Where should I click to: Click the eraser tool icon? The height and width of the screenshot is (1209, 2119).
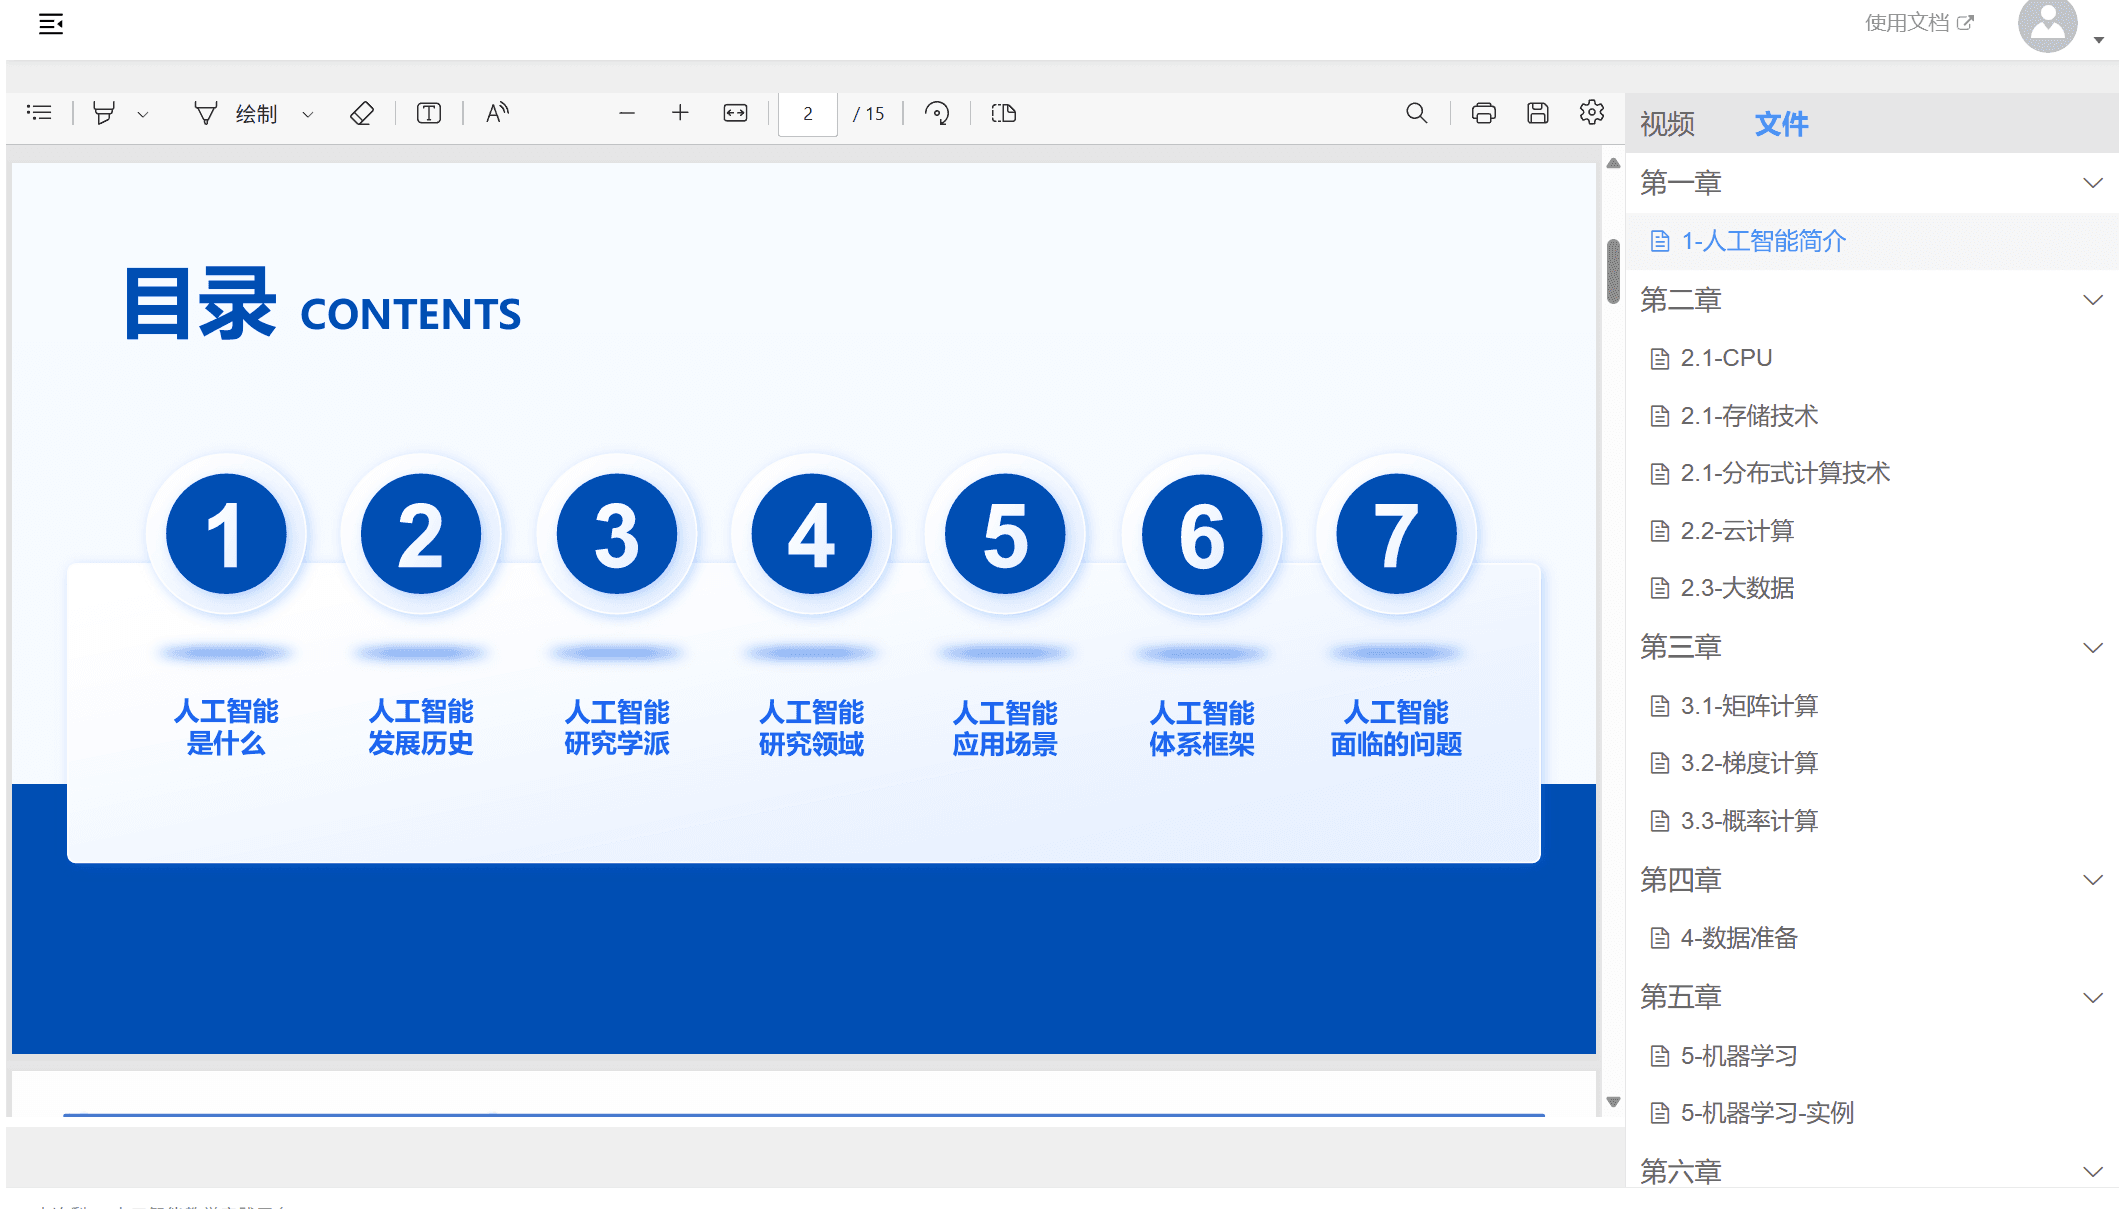362,114
